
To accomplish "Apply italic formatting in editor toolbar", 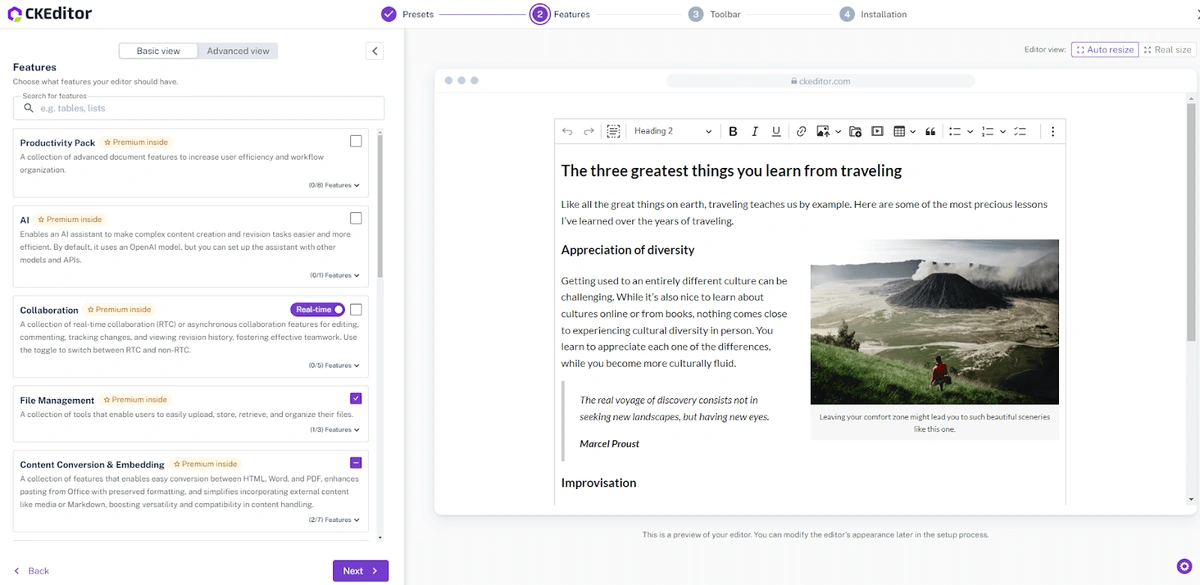I will (755, 131).
